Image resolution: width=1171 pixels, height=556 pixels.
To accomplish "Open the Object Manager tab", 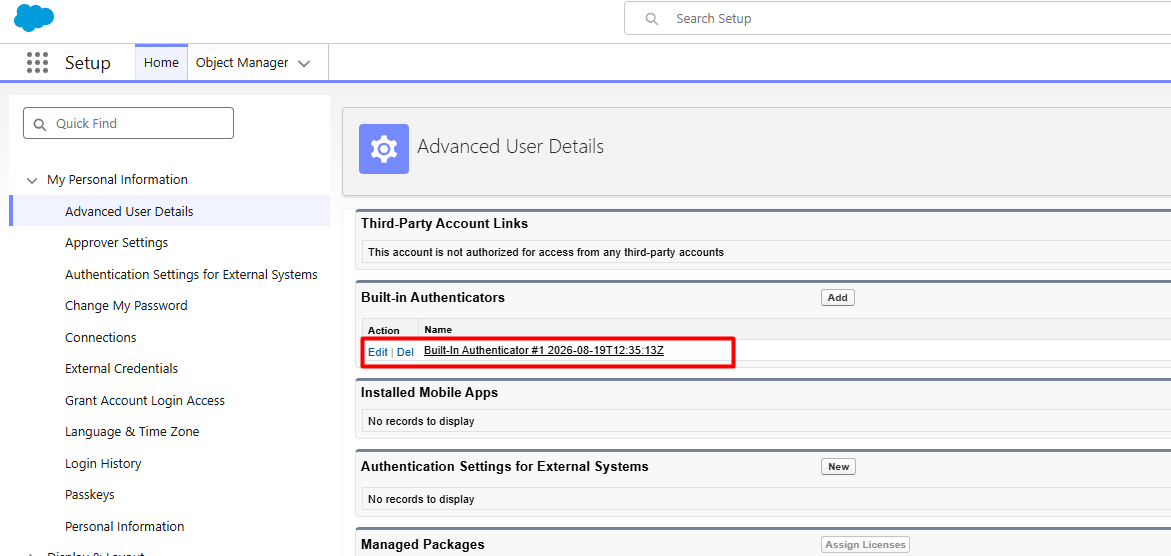I will pyautogui.click(x=242, y=63).
